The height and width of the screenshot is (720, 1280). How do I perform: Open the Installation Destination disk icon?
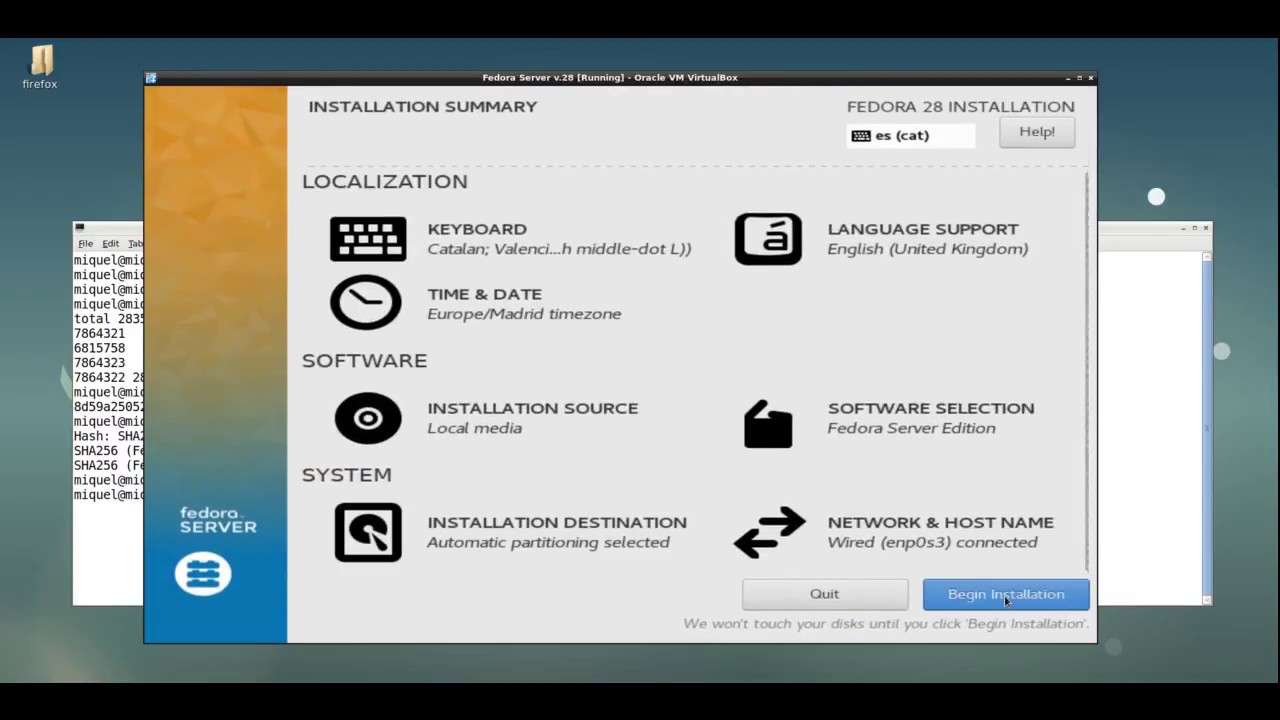tap(368, 532)
